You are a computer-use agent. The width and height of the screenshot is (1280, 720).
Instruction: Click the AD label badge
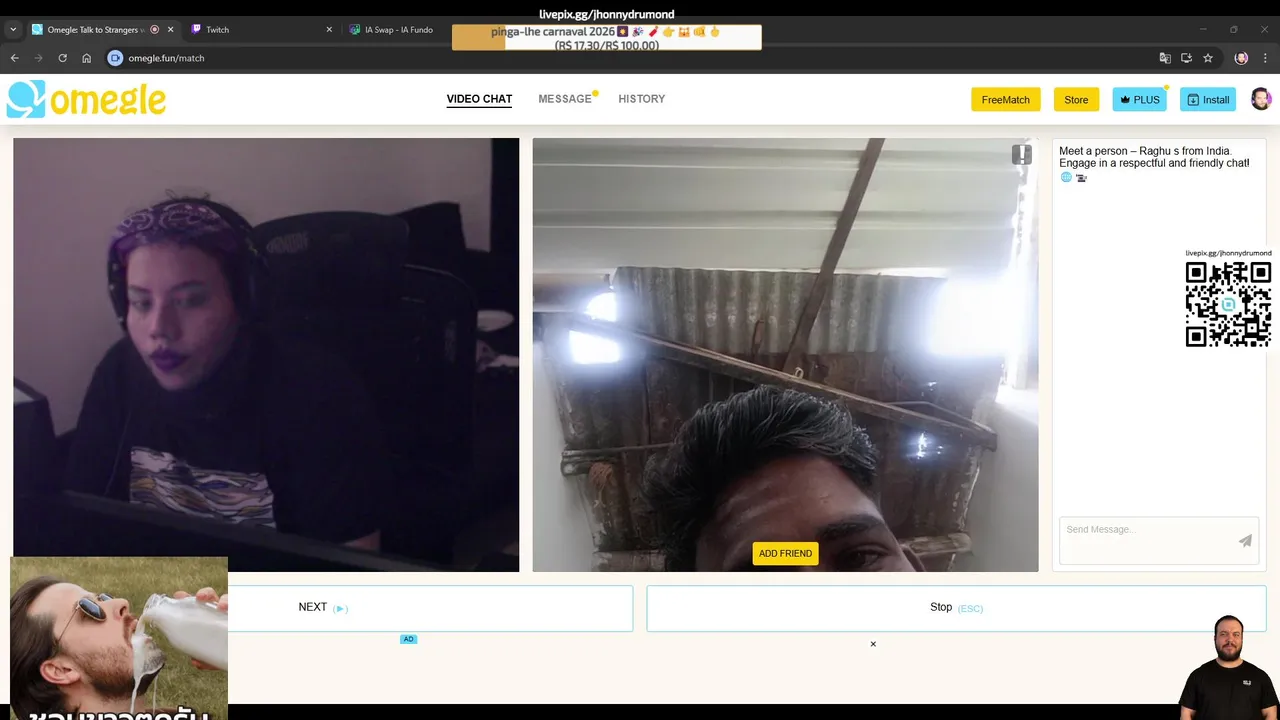coord(408,639)
